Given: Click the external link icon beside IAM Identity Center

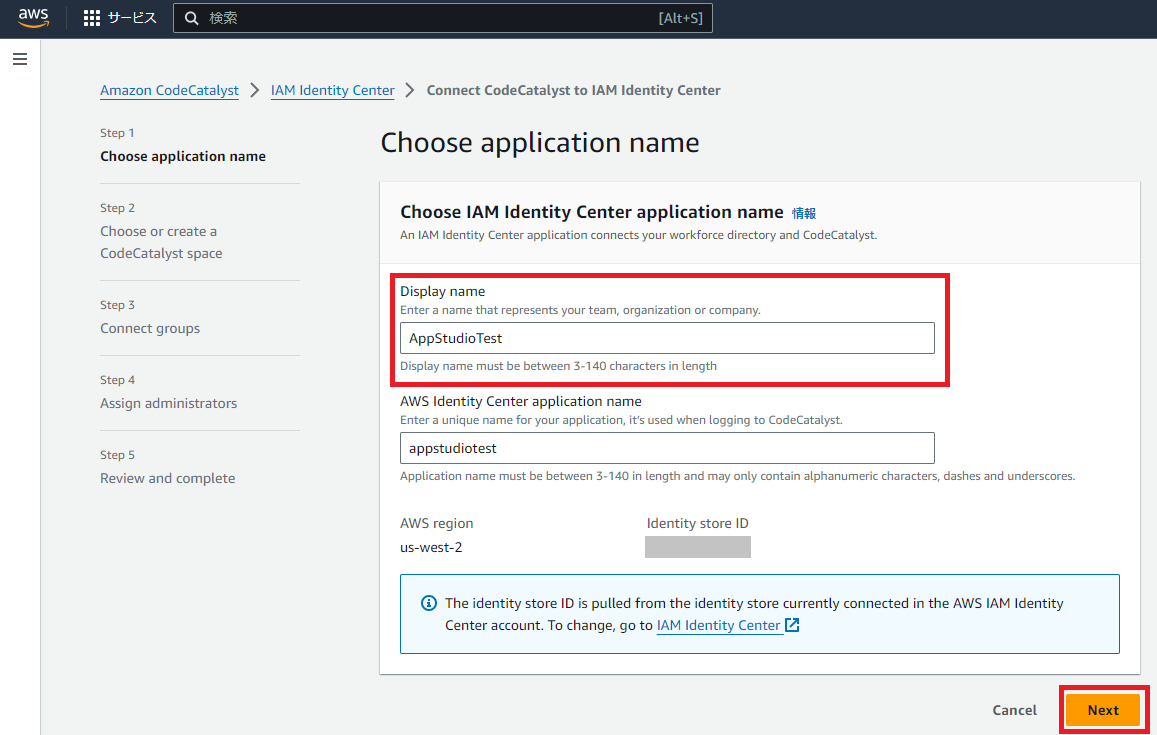Looking at the screenshot, I should click(792, 625).
